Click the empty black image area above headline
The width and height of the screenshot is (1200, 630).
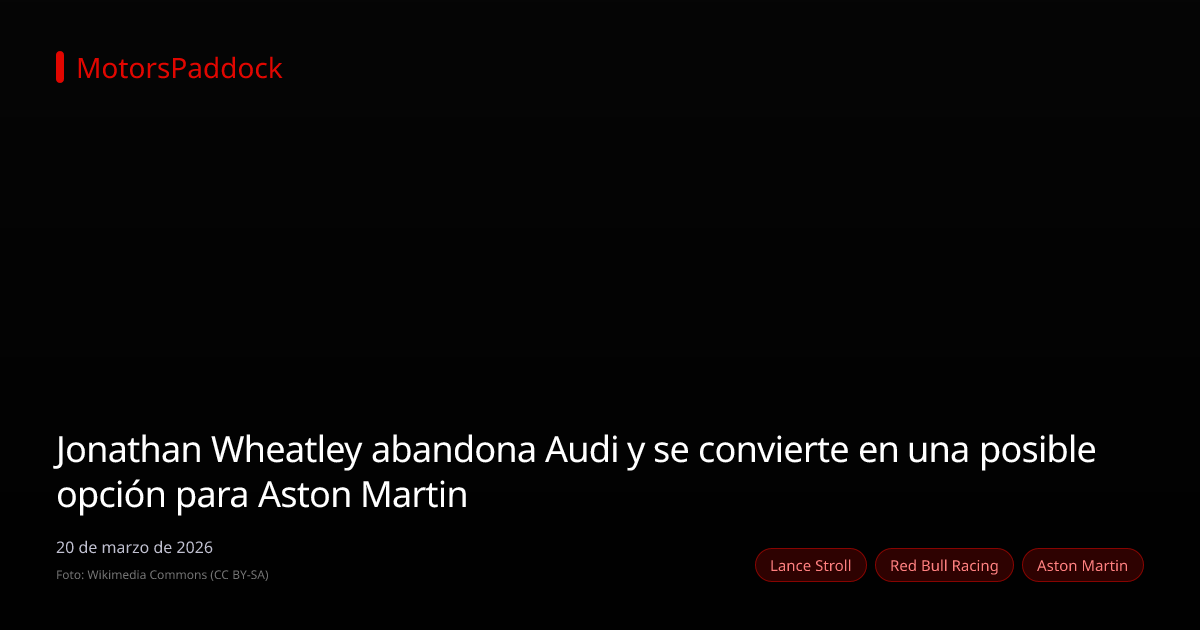[600, 250]
